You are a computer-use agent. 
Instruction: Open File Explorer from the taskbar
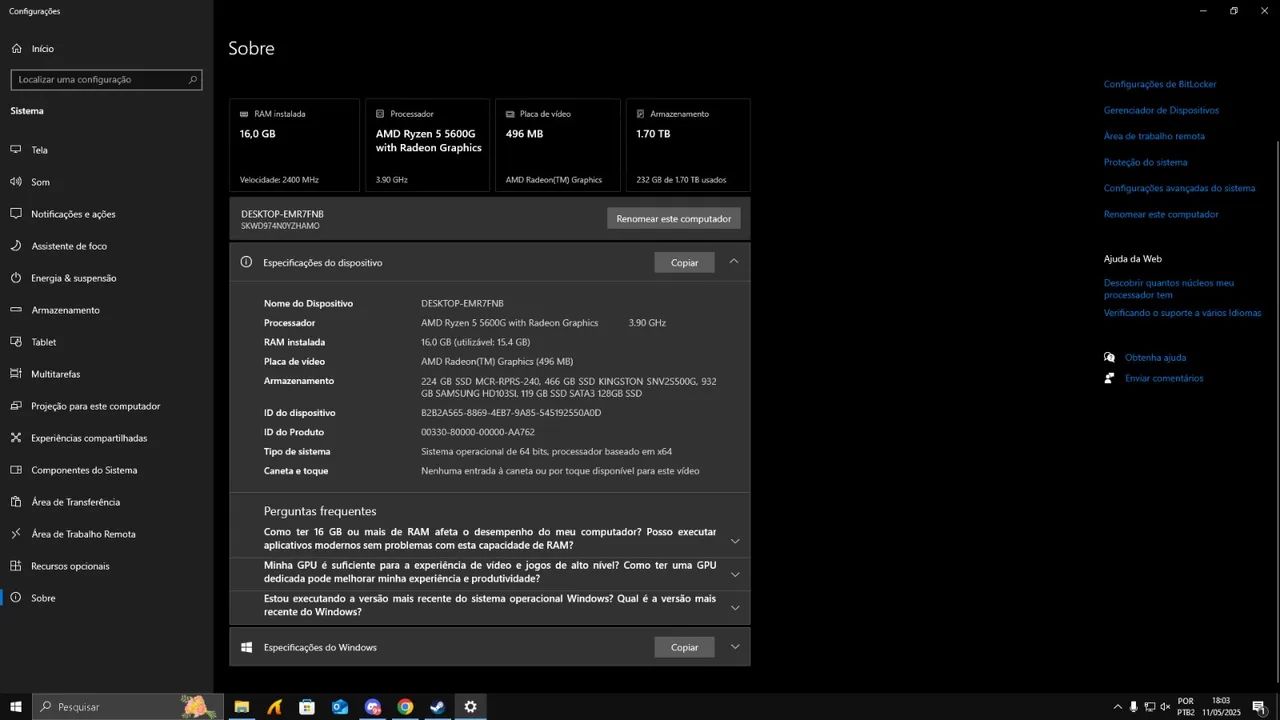click(x=242, y=707)
